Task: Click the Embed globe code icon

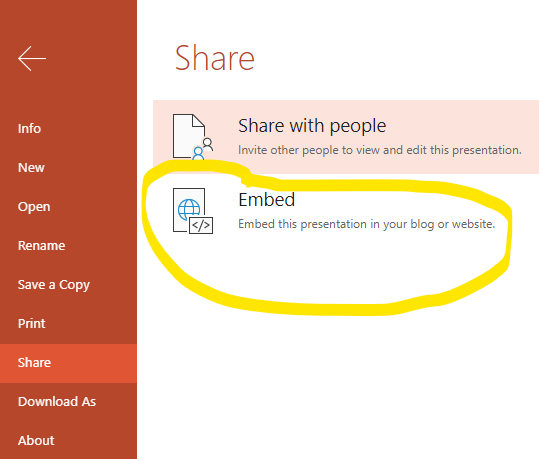Action: pos(193,211)
